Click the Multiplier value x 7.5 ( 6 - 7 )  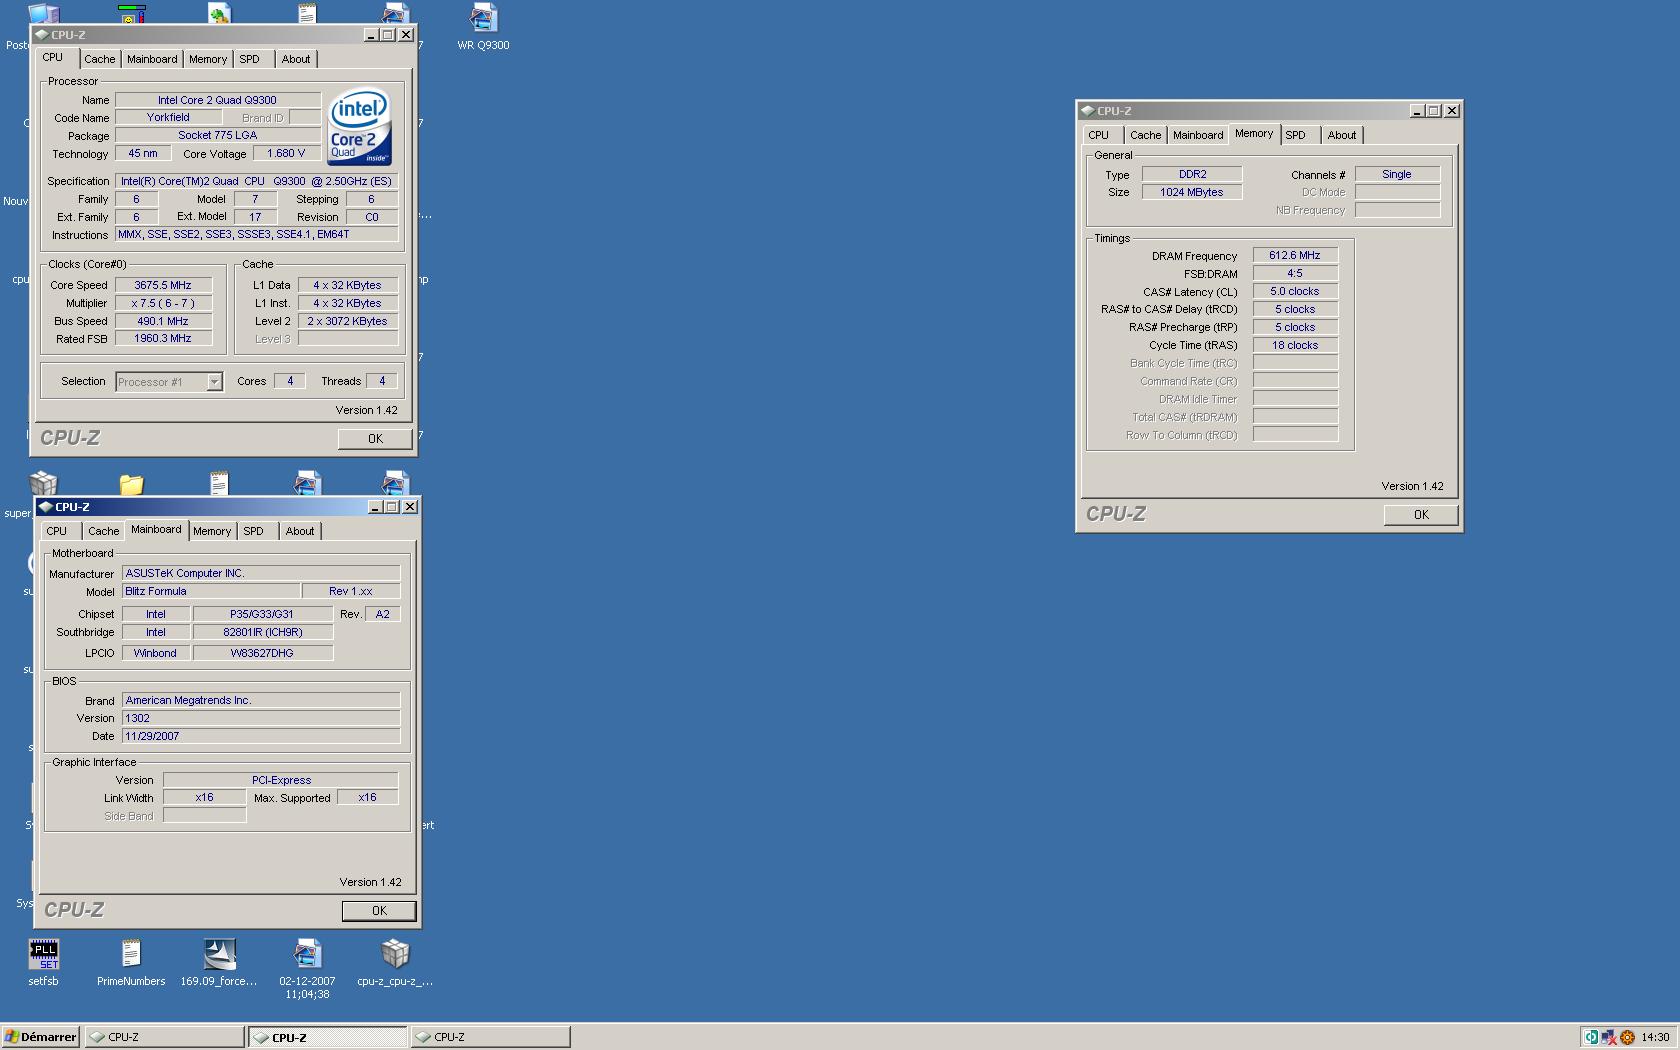point(163,303)
